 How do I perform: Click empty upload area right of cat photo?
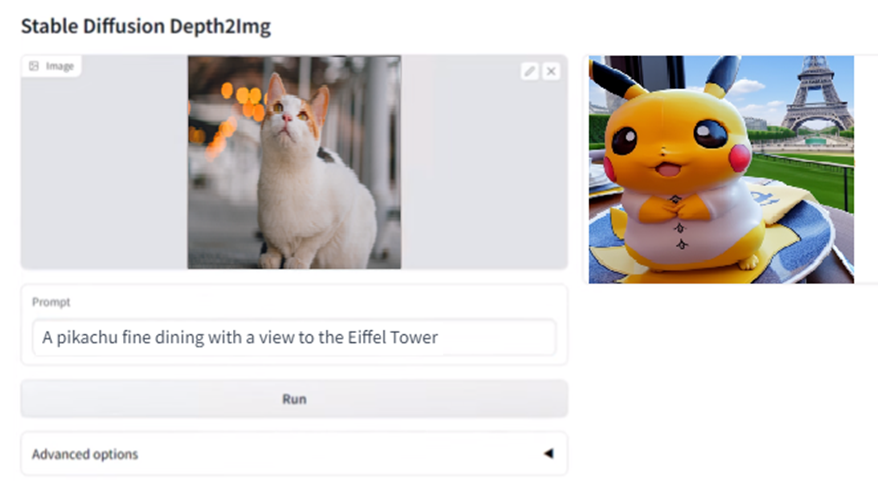484,168
